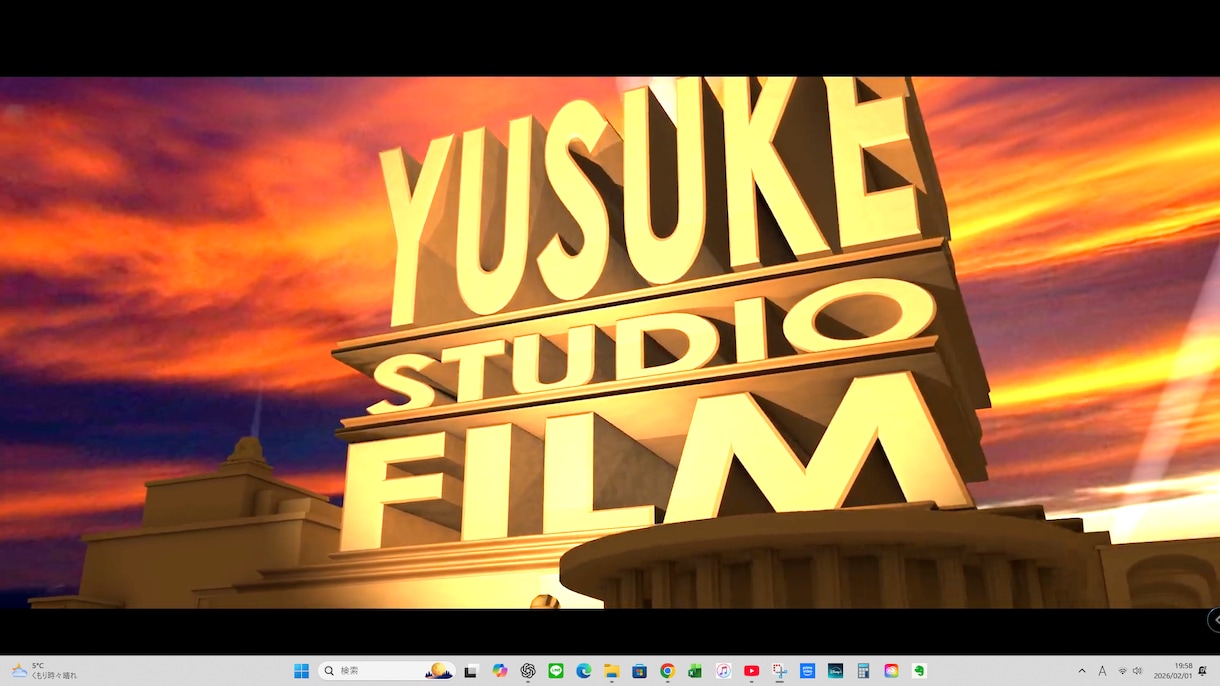
Task: Toggle the IME input mode indicator A
Action: pyautogui.click(x=1103, y=671)
